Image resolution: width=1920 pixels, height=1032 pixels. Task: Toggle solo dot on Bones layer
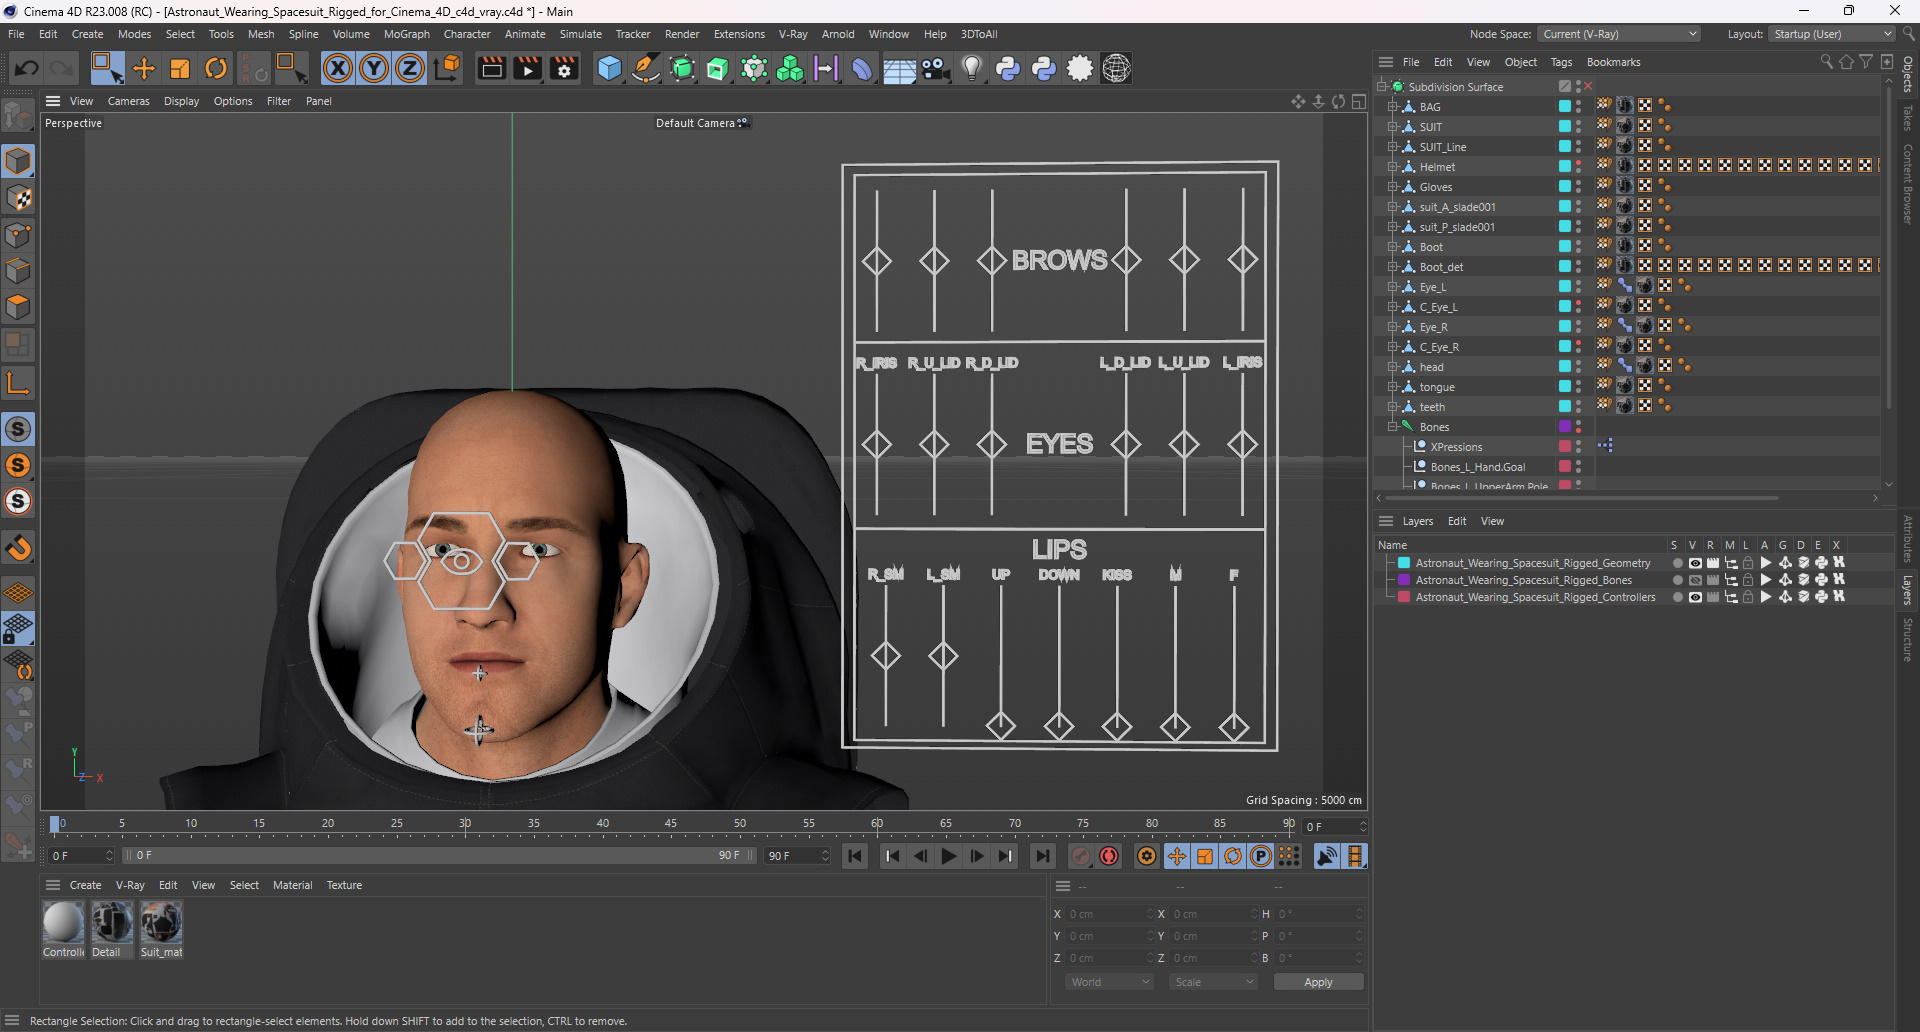(1677, 580)
